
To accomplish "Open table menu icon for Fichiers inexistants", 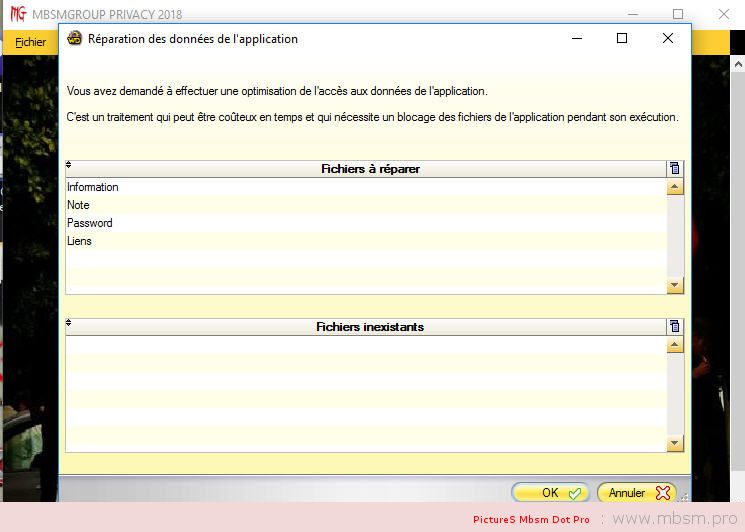I will (674, 327).
